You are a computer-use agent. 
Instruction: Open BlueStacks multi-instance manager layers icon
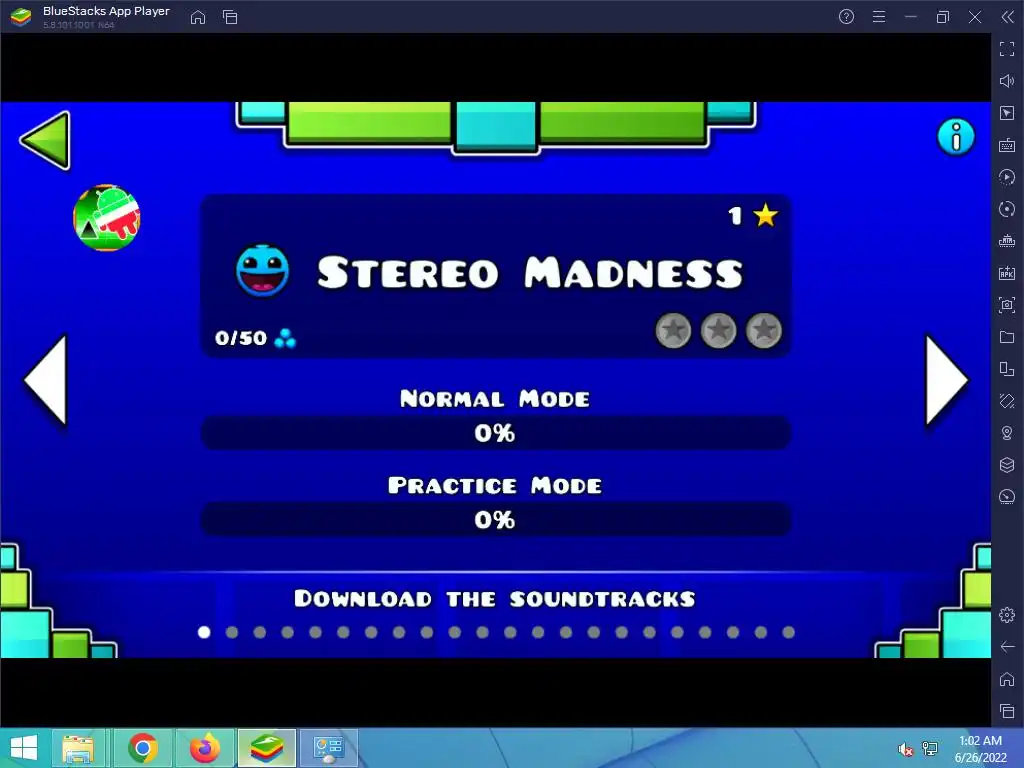coord(1007,465)
